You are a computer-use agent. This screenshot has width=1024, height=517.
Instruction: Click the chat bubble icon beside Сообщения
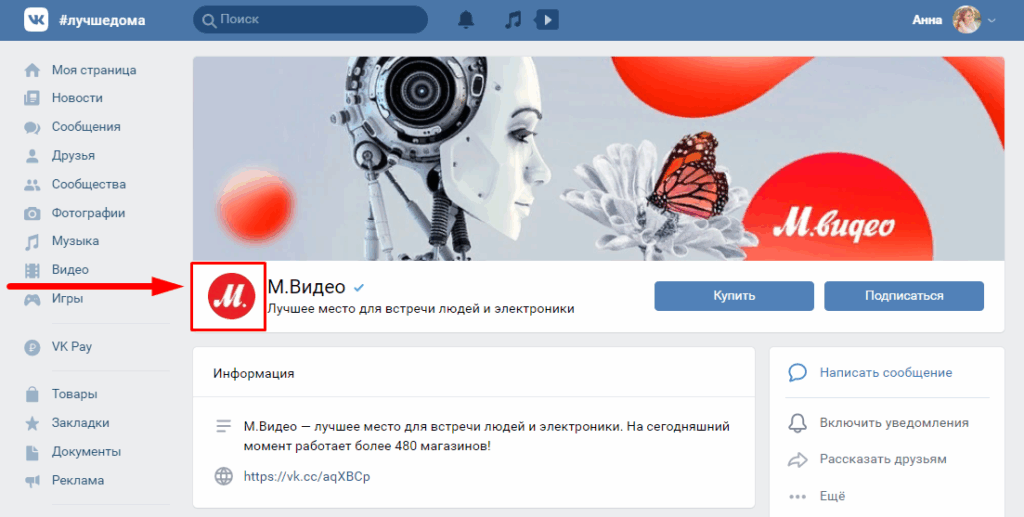pos(32,127)
